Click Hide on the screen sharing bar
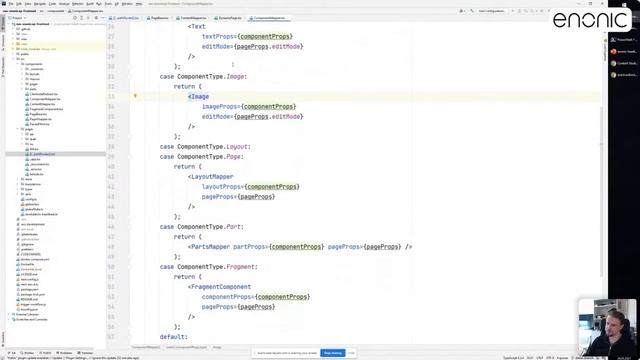Viewport: 640px width, 360px height. click(x=351, y=353)
